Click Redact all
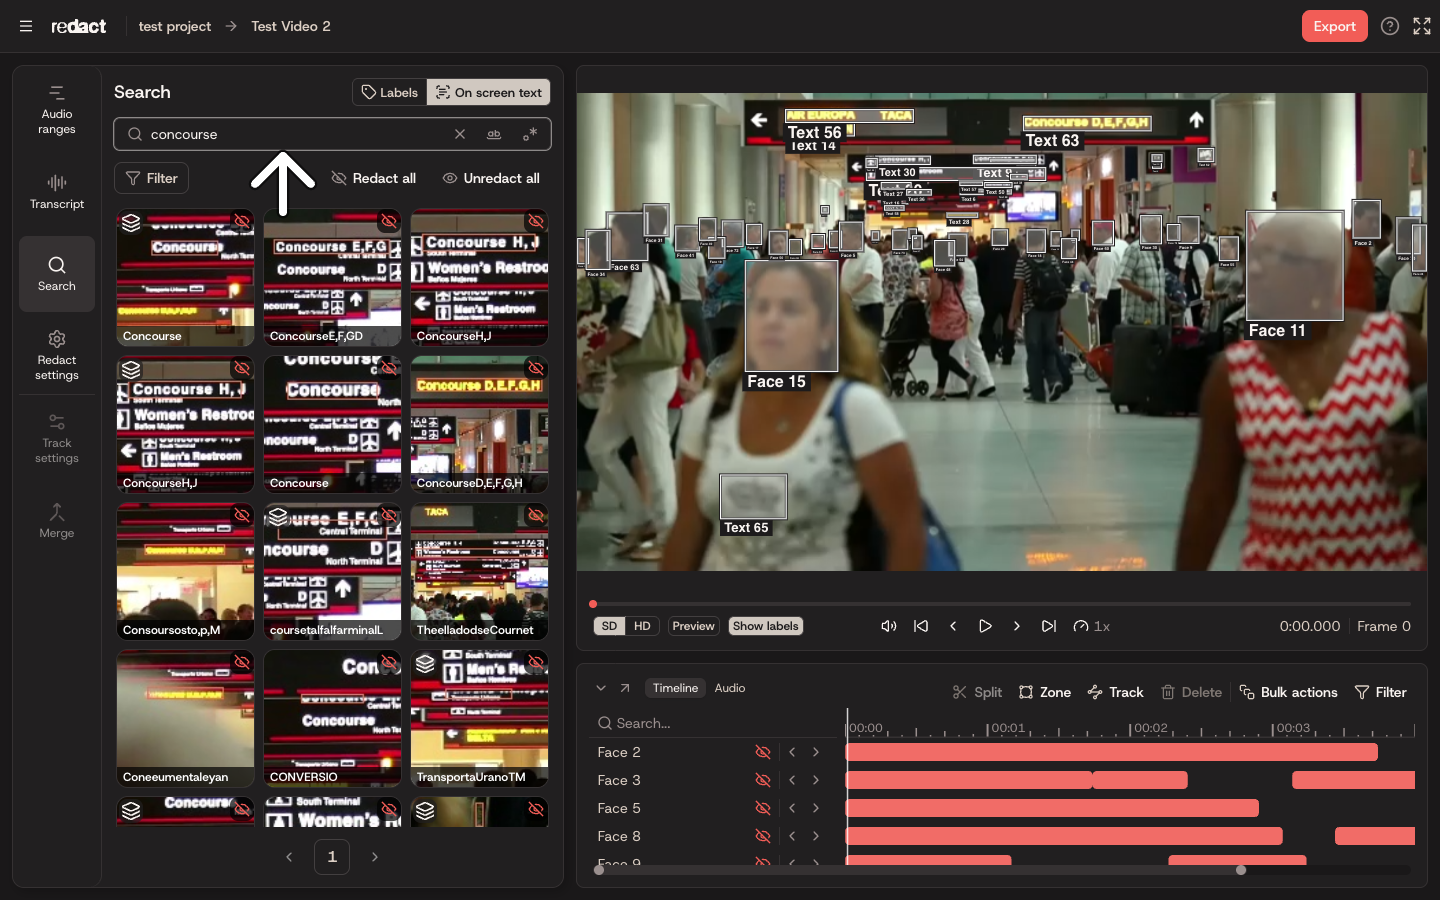 pyautogui.click(x=374, y=178)
